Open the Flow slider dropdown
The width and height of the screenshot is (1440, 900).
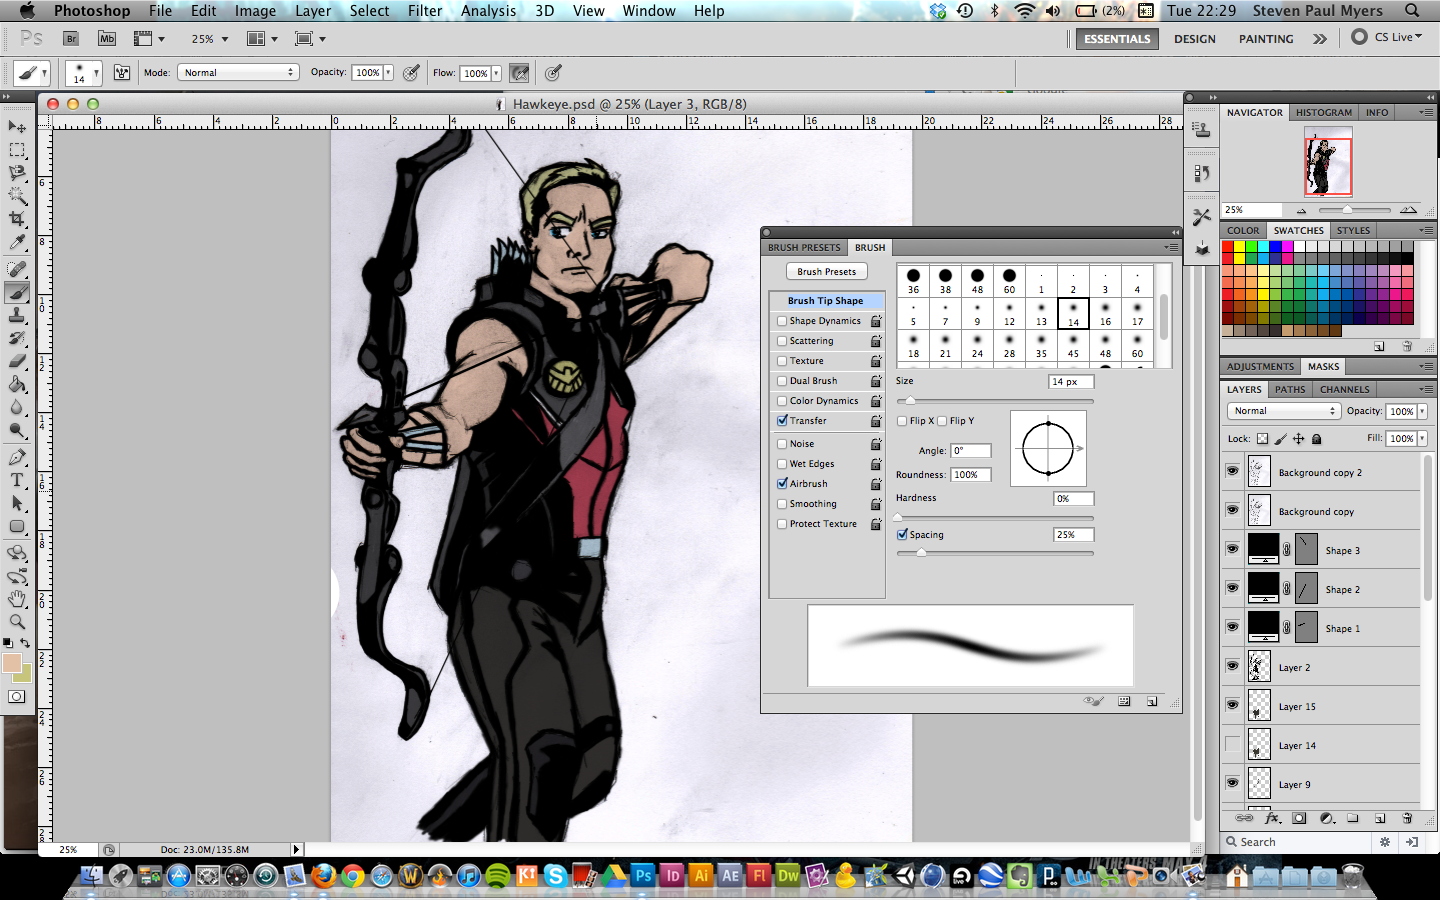496,73
